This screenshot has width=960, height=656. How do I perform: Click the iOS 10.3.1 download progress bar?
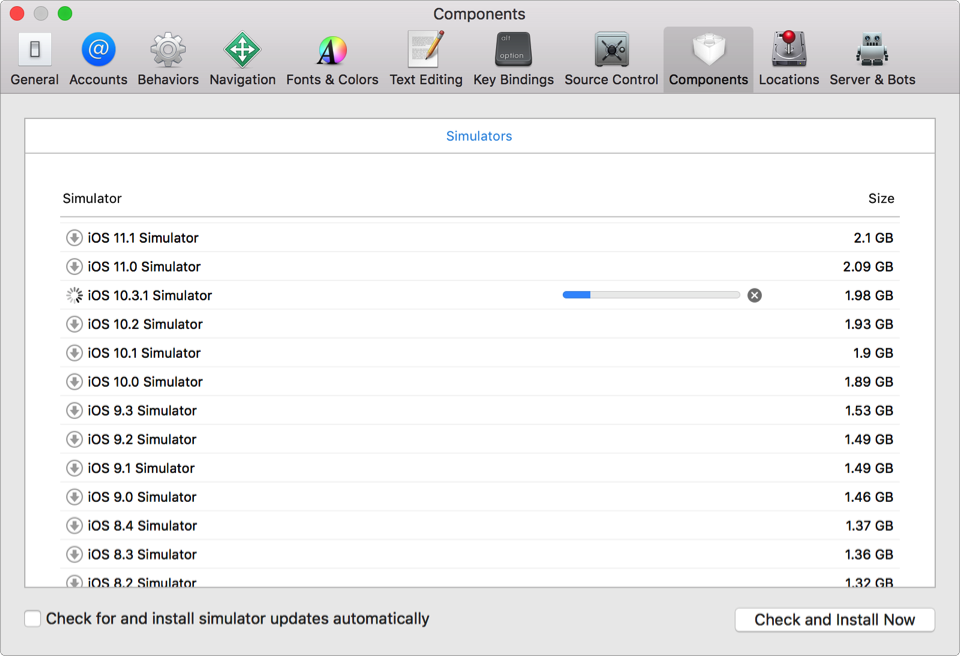pyautogui.click(x=651, y=295)
